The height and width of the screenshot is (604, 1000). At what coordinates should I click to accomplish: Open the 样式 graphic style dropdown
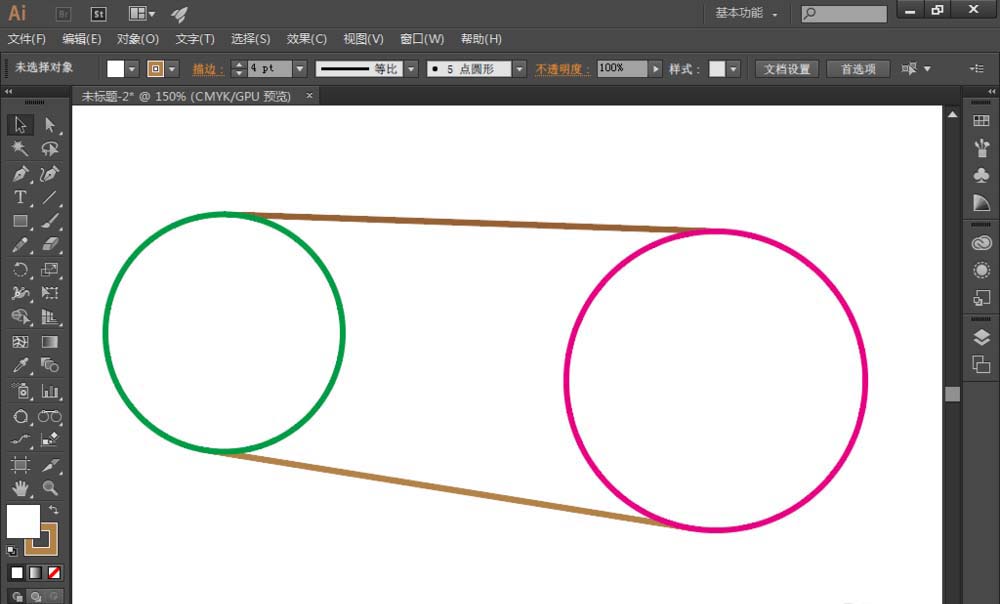[x=733, y=69]
